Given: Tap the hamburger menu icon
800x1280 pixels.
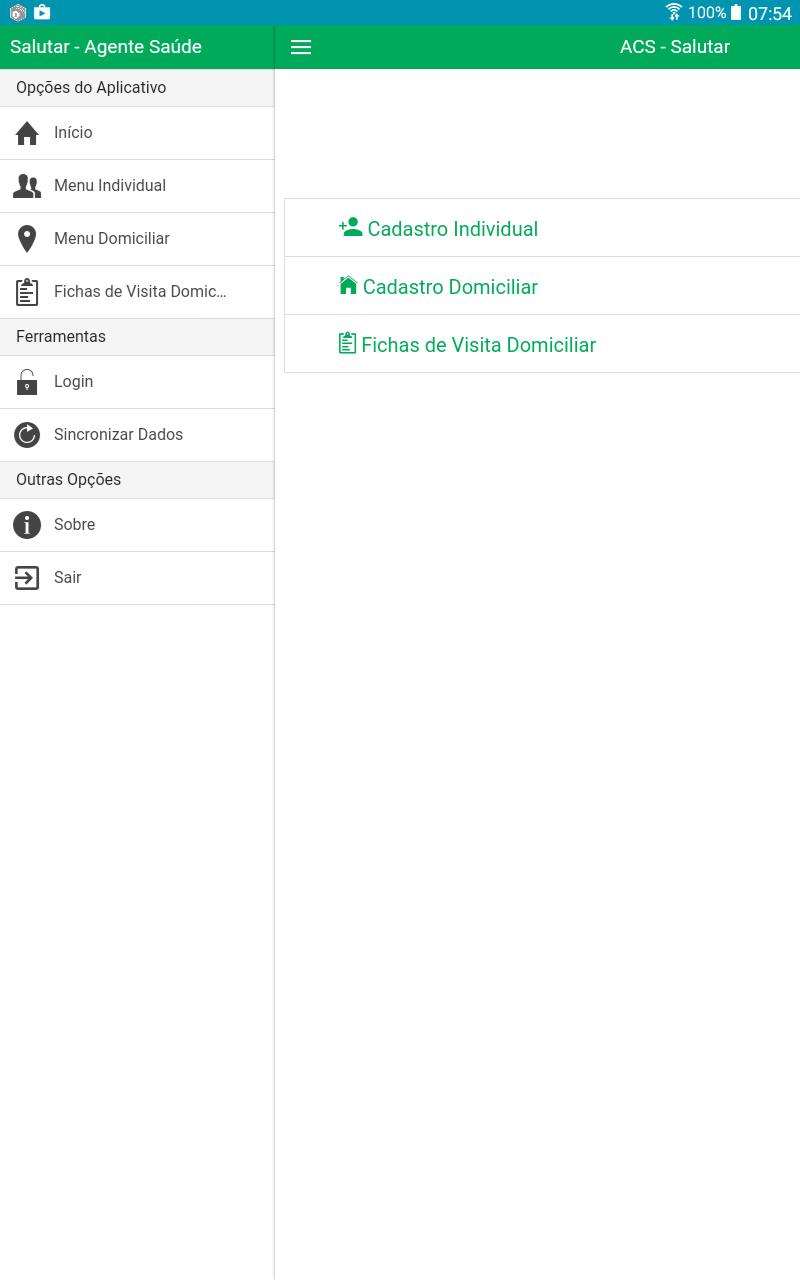Looking at the screenshot, I should click(301, 47).
